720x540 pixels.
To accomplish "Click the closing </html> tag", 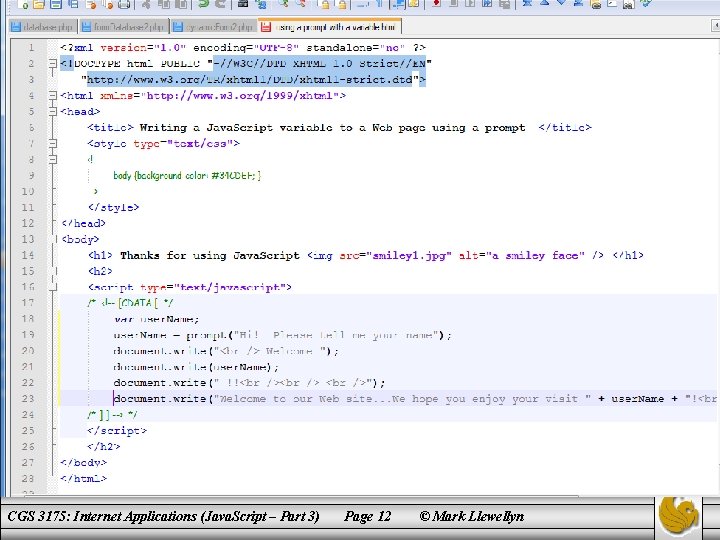I will [84, 478].
